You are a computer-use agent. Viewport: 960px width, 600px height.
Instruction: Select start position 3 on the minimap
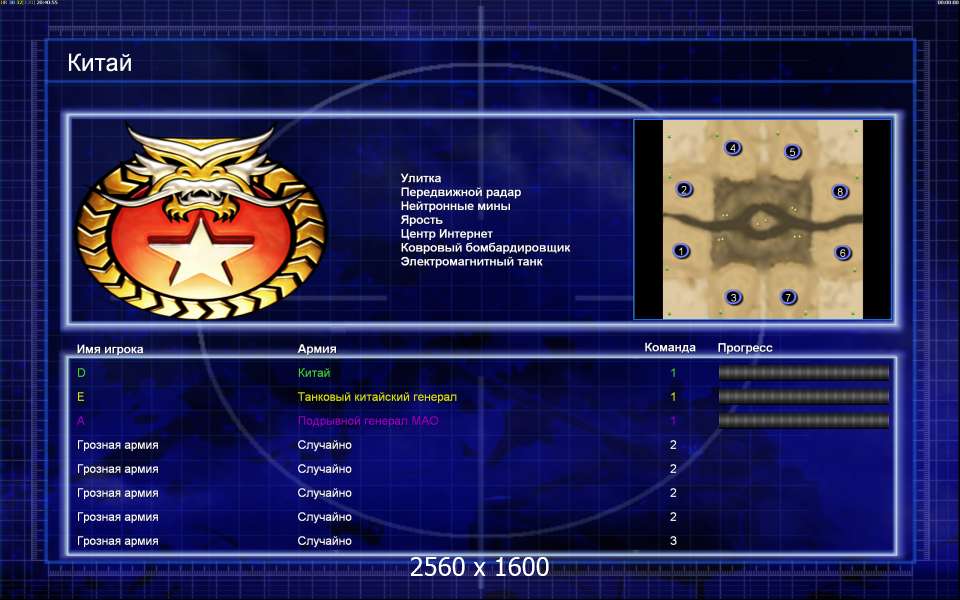point(733,298)
